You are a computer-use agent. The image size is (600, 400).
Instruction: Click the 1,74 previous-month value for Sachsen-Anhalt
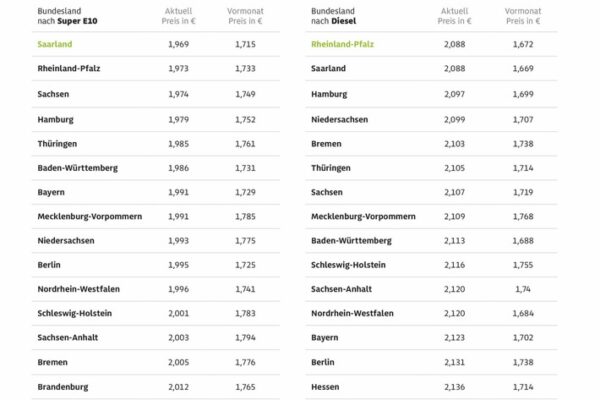point(525,289)
